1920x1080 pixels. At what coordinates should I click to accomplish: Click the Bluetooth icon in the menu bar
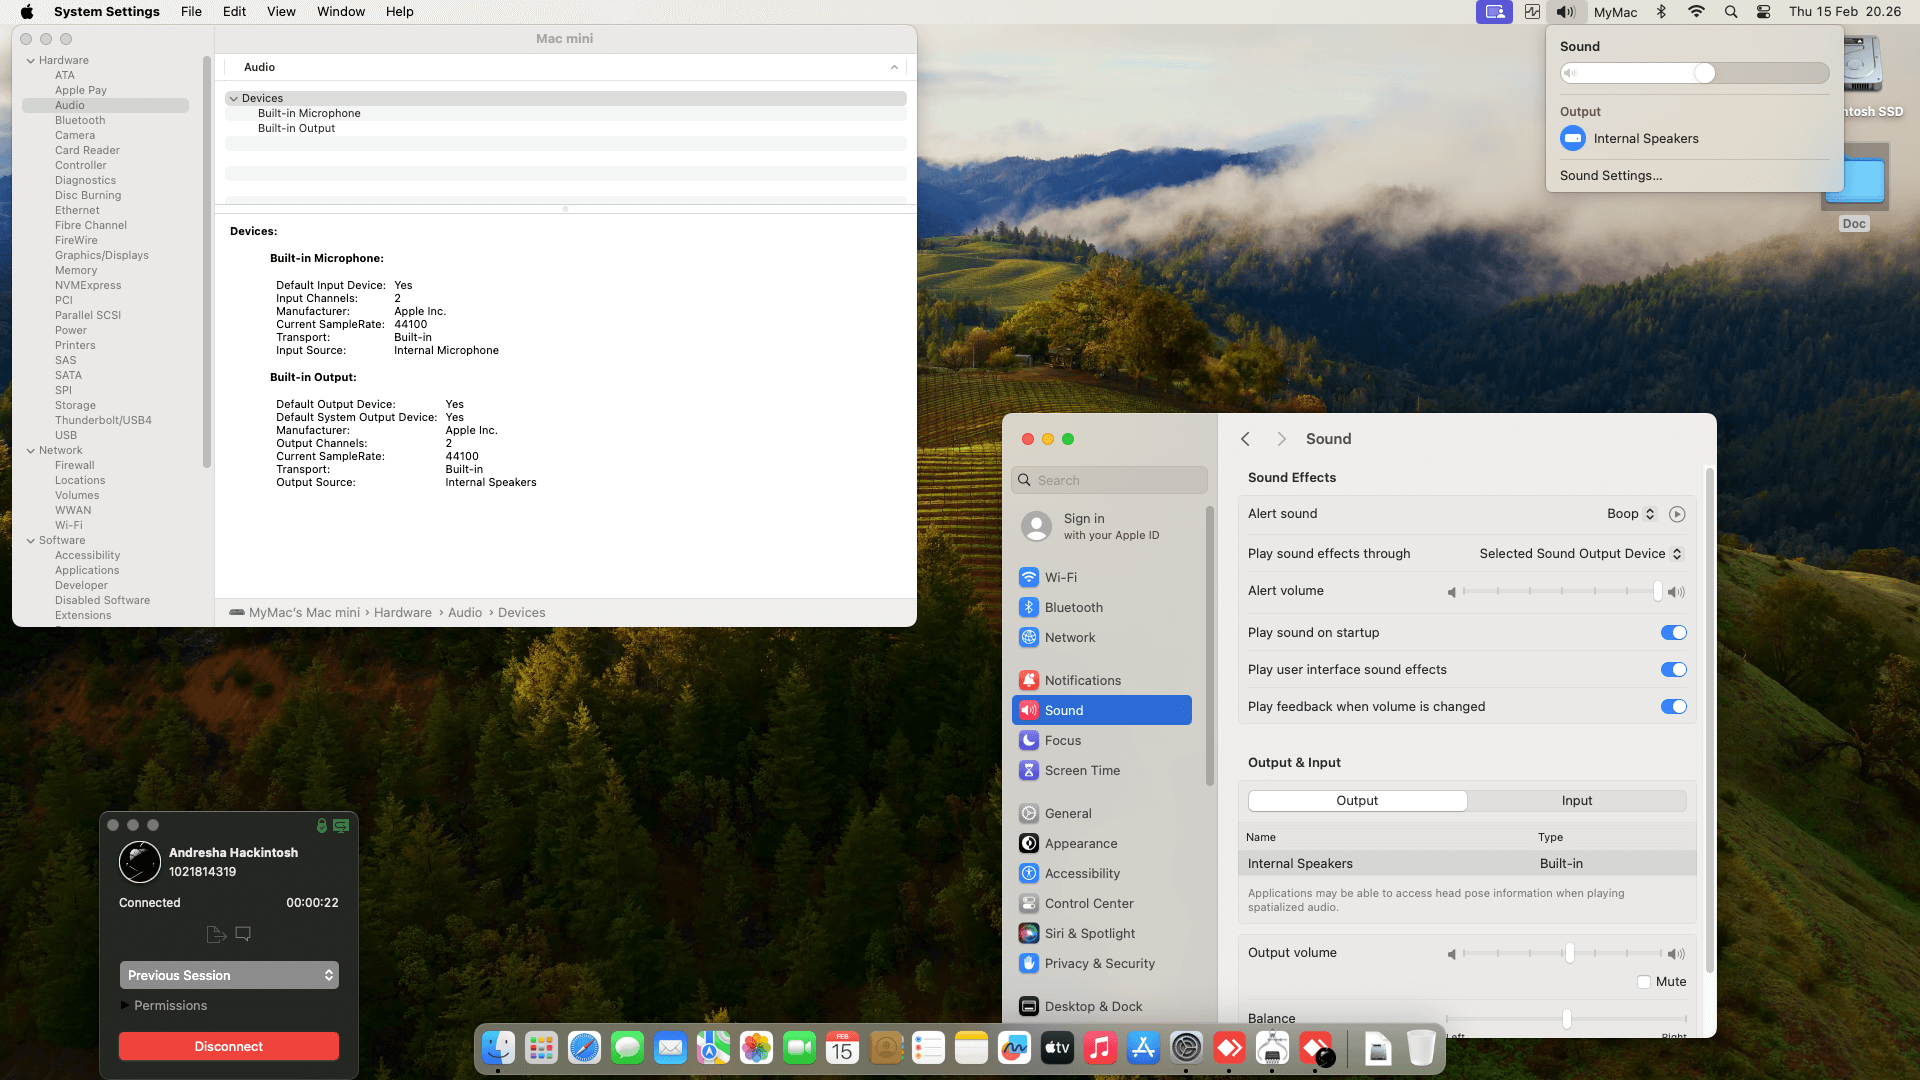(1661, 12)
